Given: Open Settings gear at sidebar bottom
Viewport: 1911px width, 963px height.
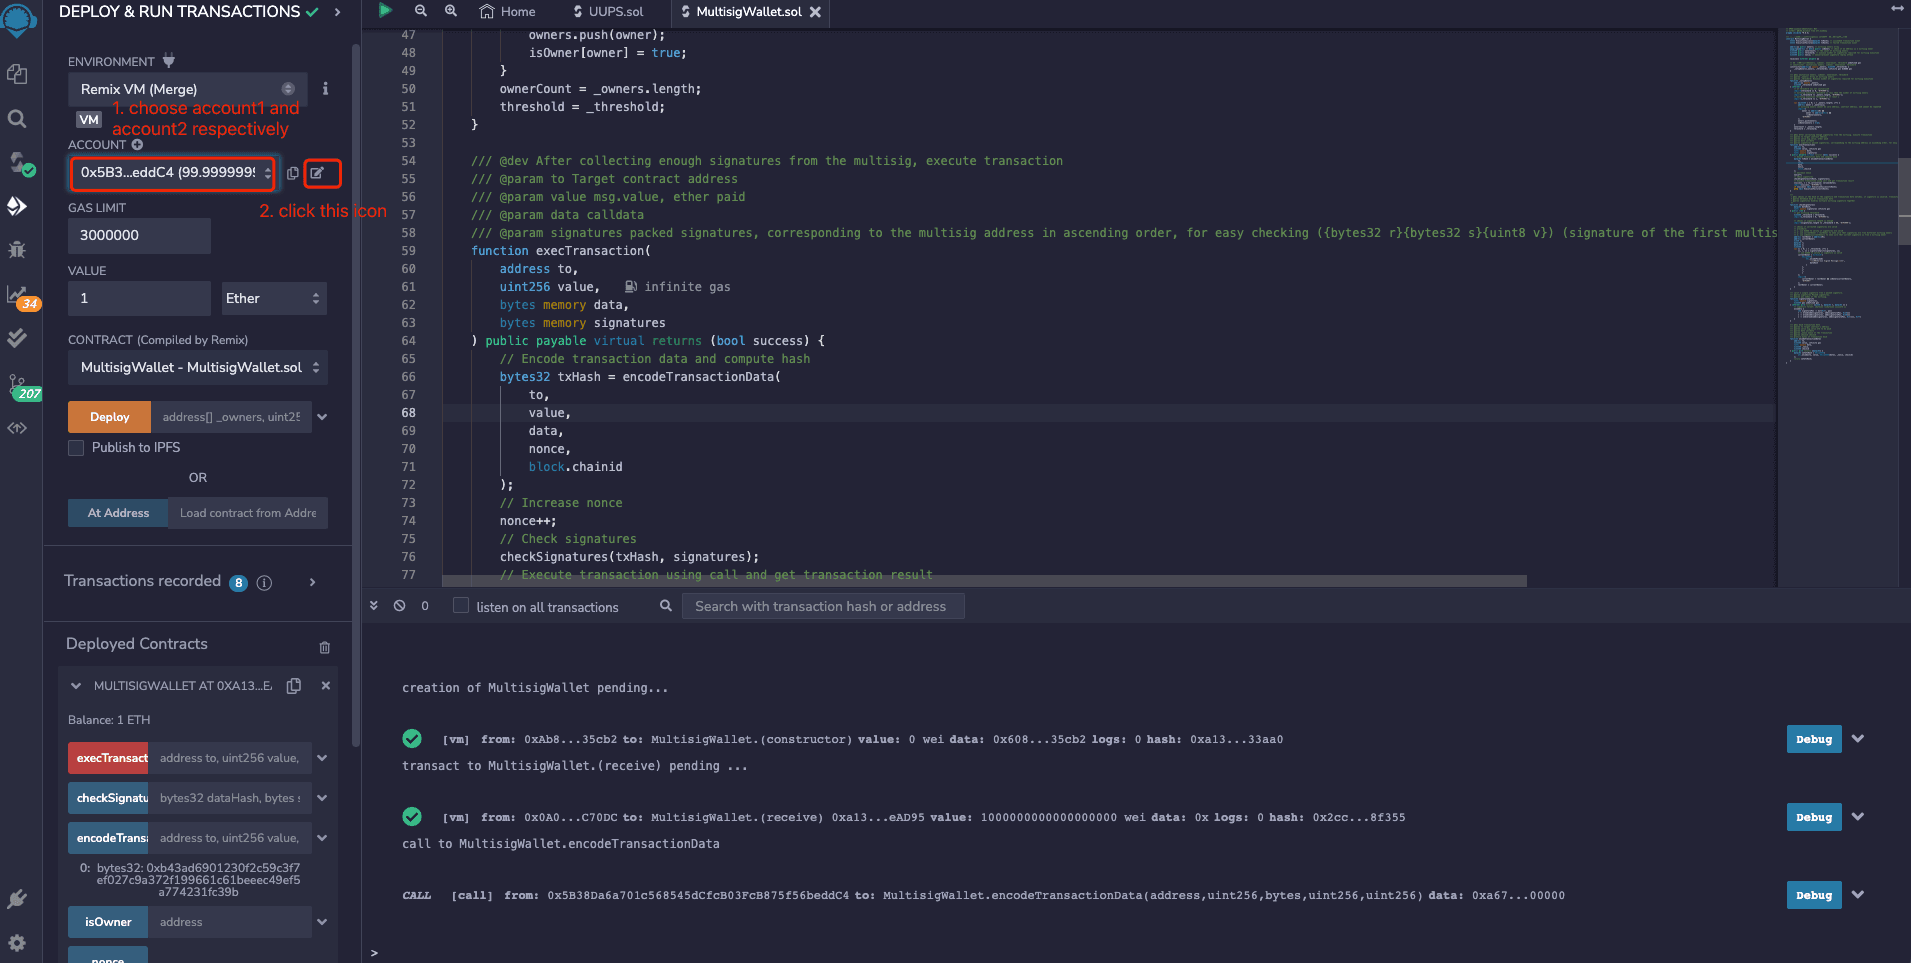Looking at the screenshot, I should (x=17, y=942).
